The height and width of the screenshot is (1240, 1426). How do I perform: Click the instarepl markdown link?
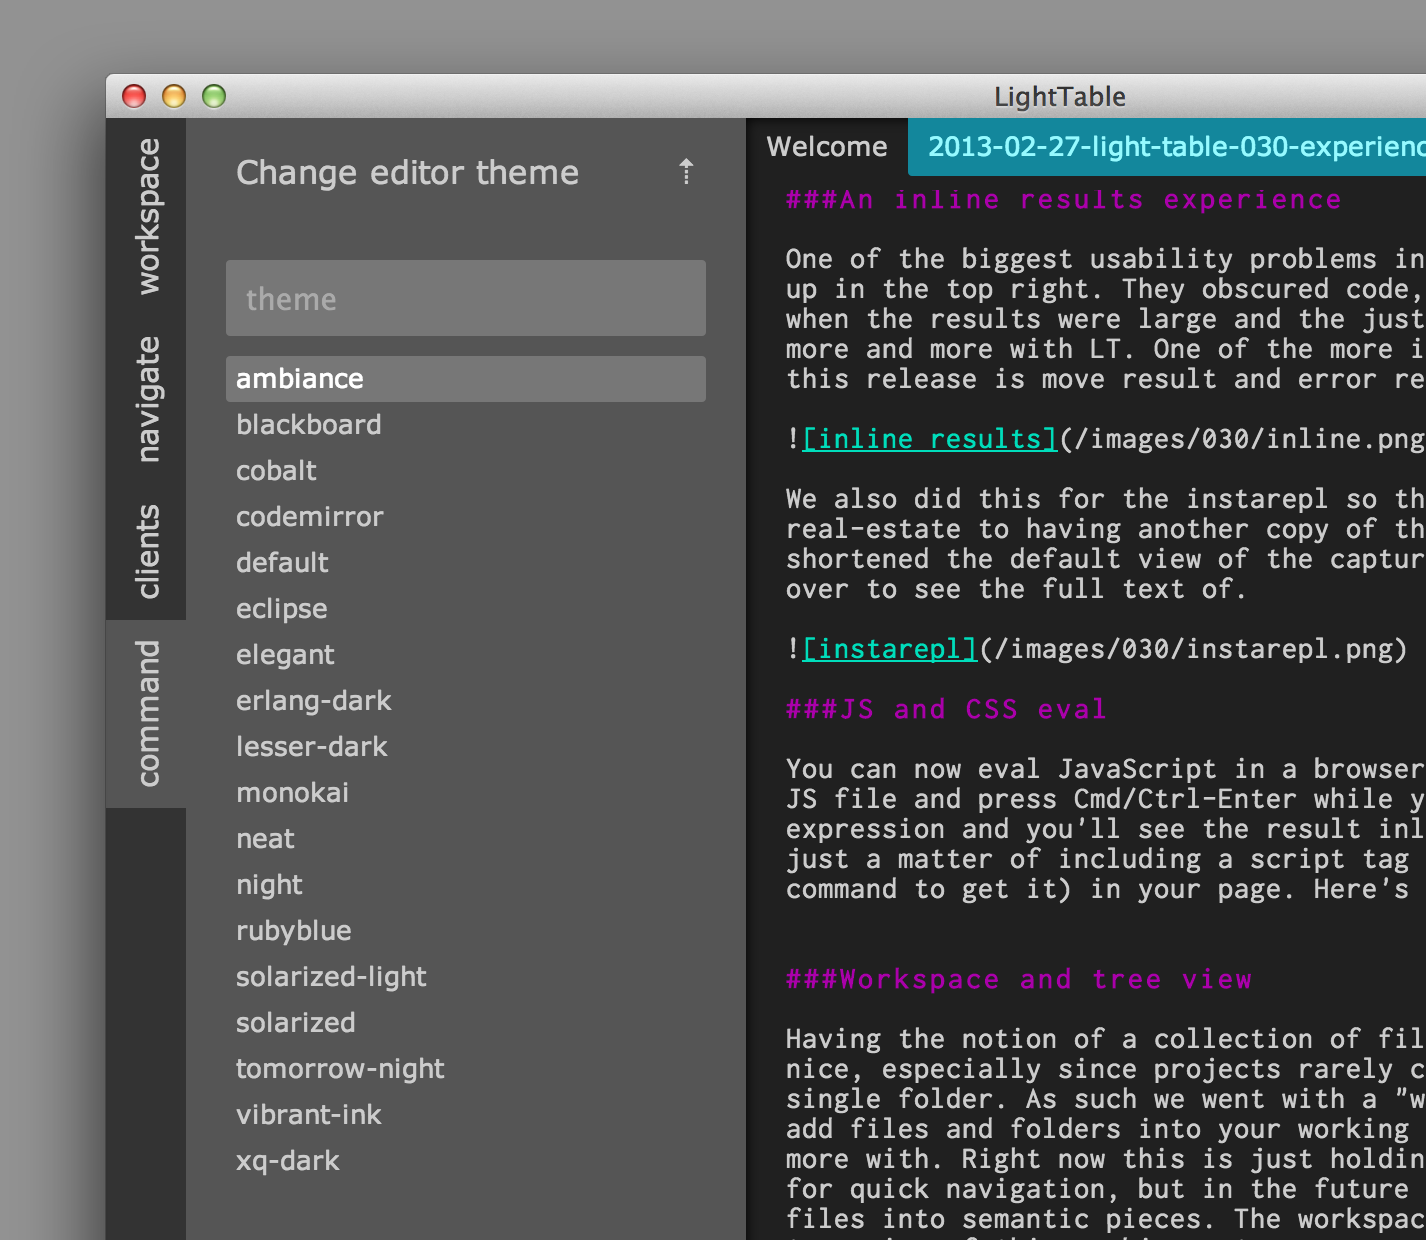tap(889, 649)
